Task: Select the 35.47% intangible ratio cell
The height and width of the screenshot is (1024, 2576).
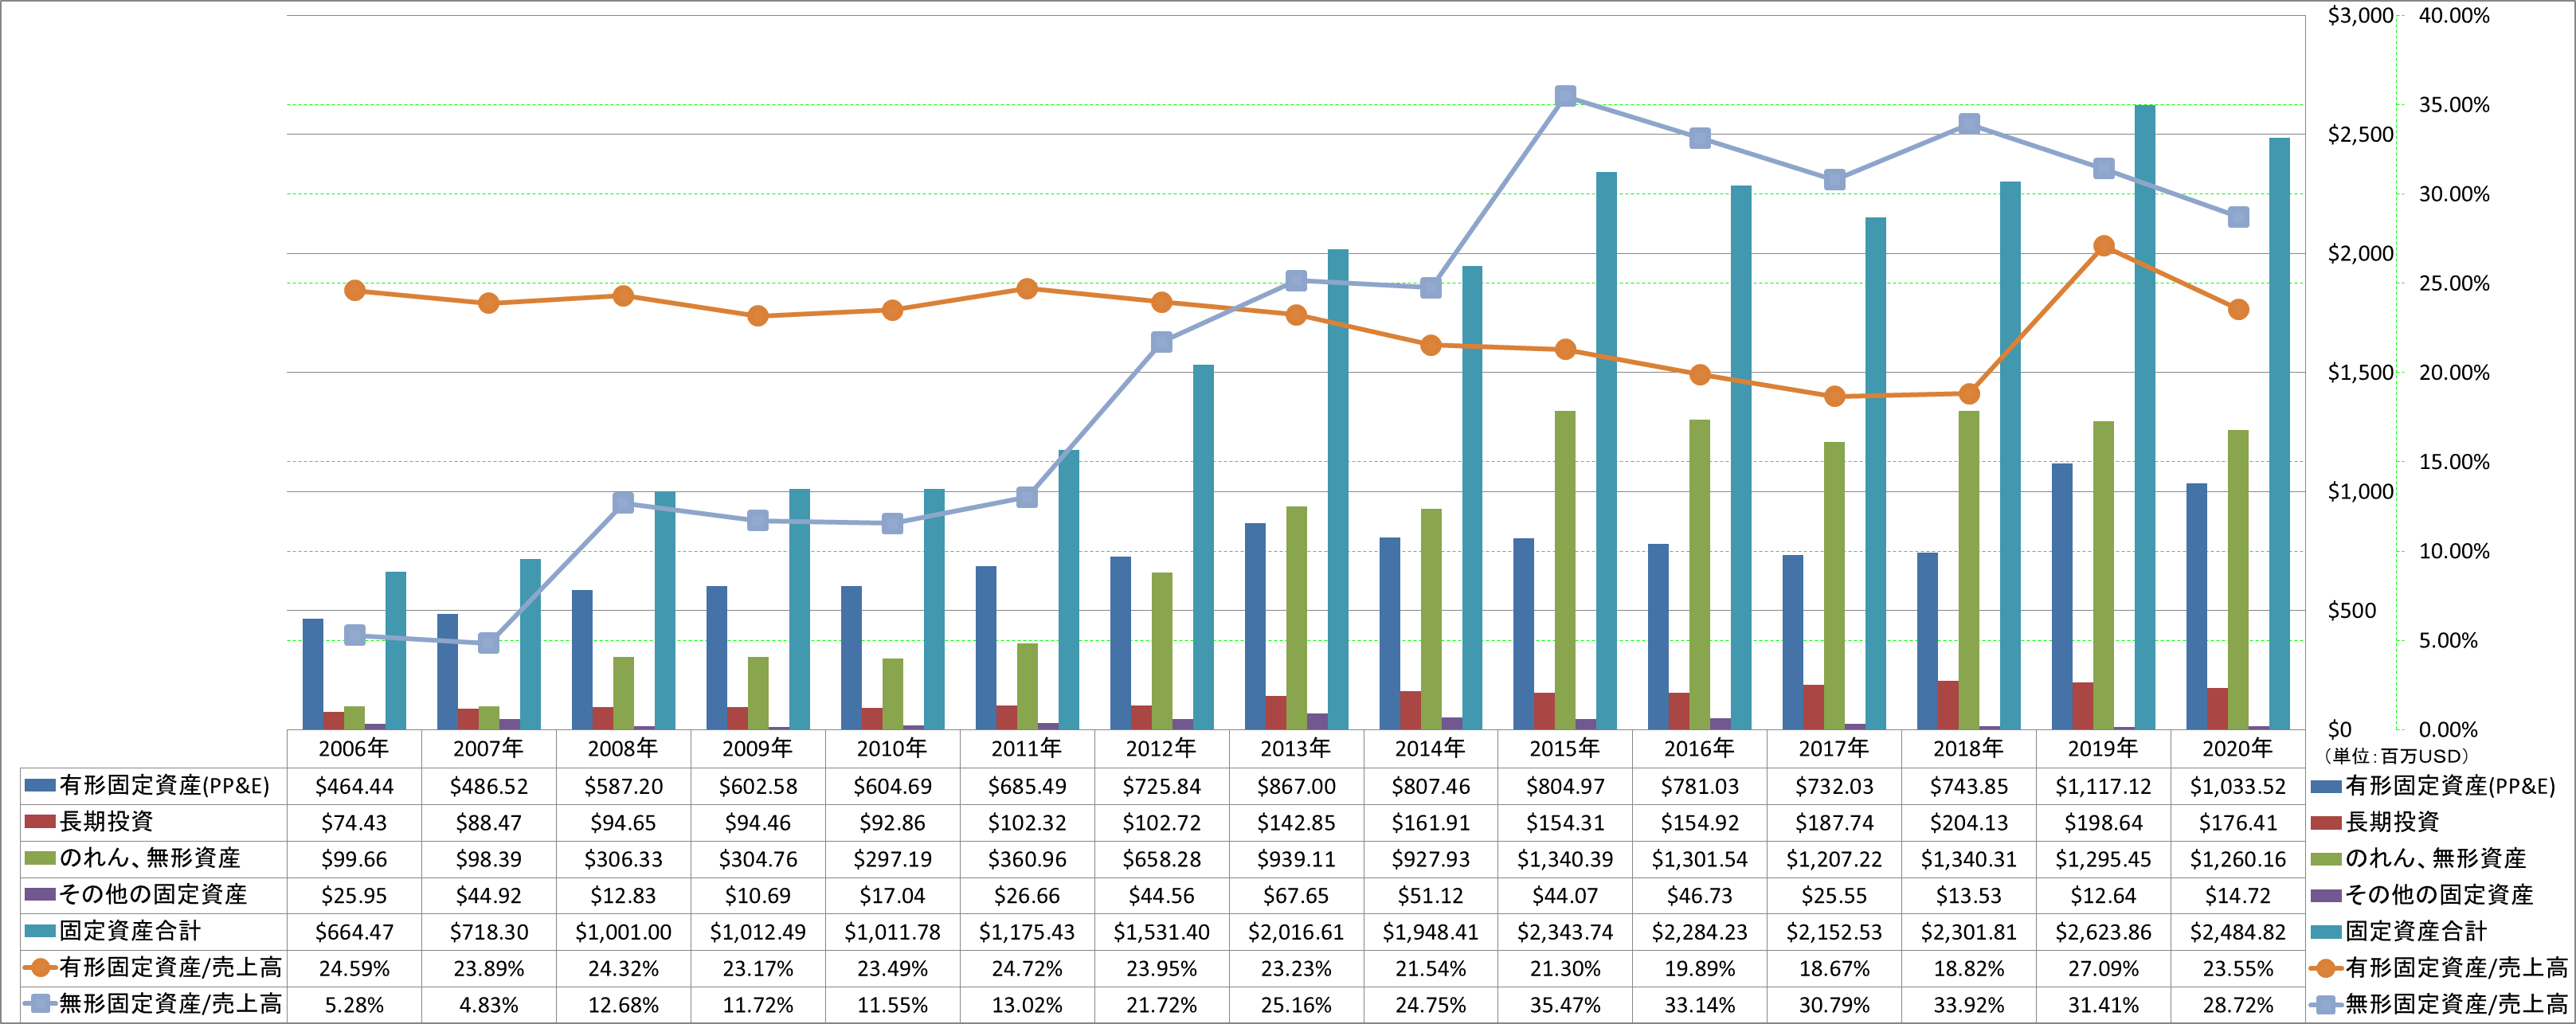Action: pyautogui.click(x=1565, y=1005)
